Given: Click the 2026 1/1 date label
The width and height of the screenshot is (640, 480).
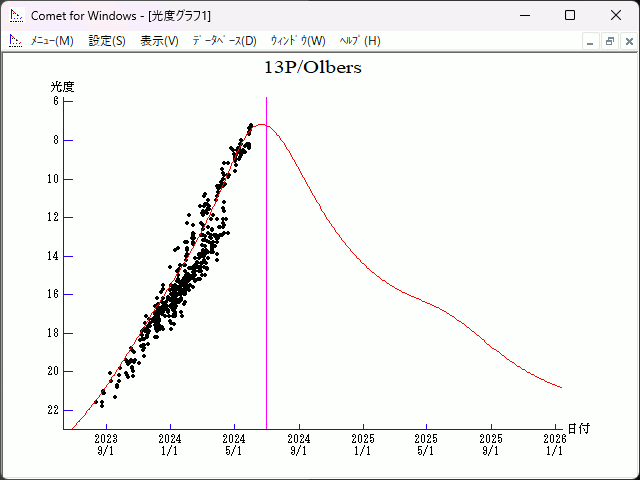Looking at the screenshot, I should (x=555, y=445).
